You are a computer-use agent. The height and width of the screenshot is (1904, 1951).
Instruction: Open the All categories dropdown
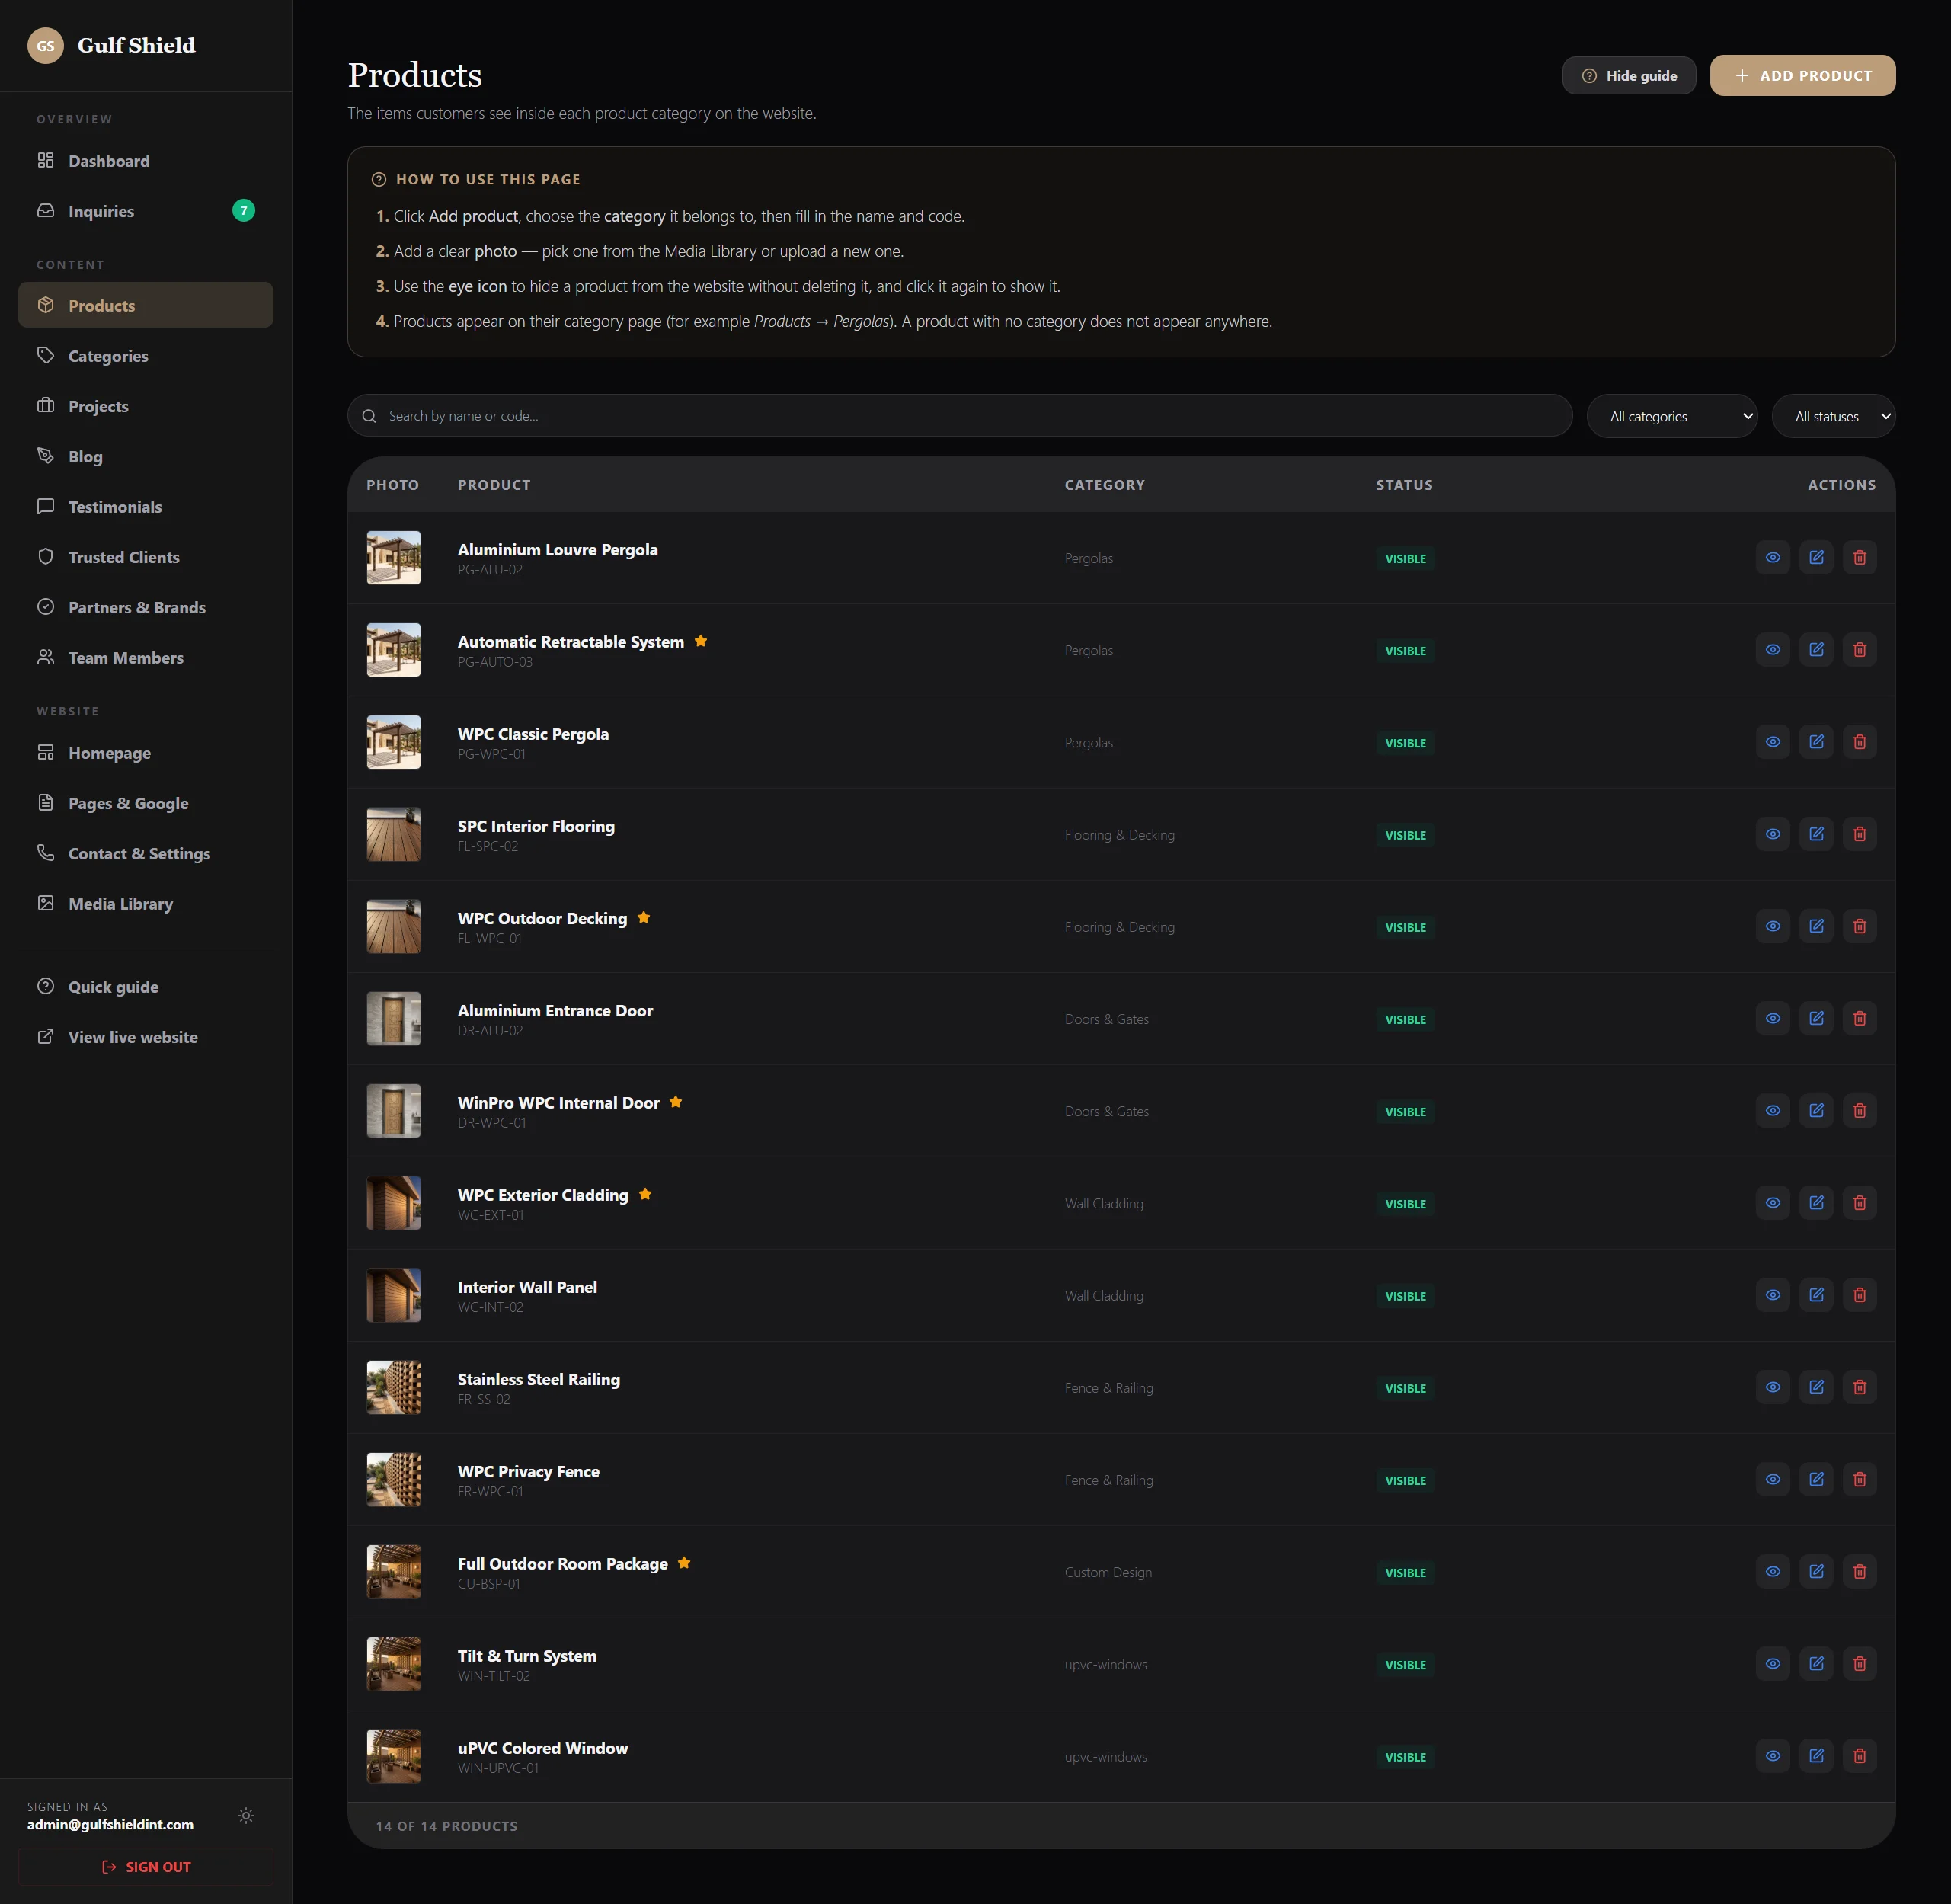(x=1672, y=416)
